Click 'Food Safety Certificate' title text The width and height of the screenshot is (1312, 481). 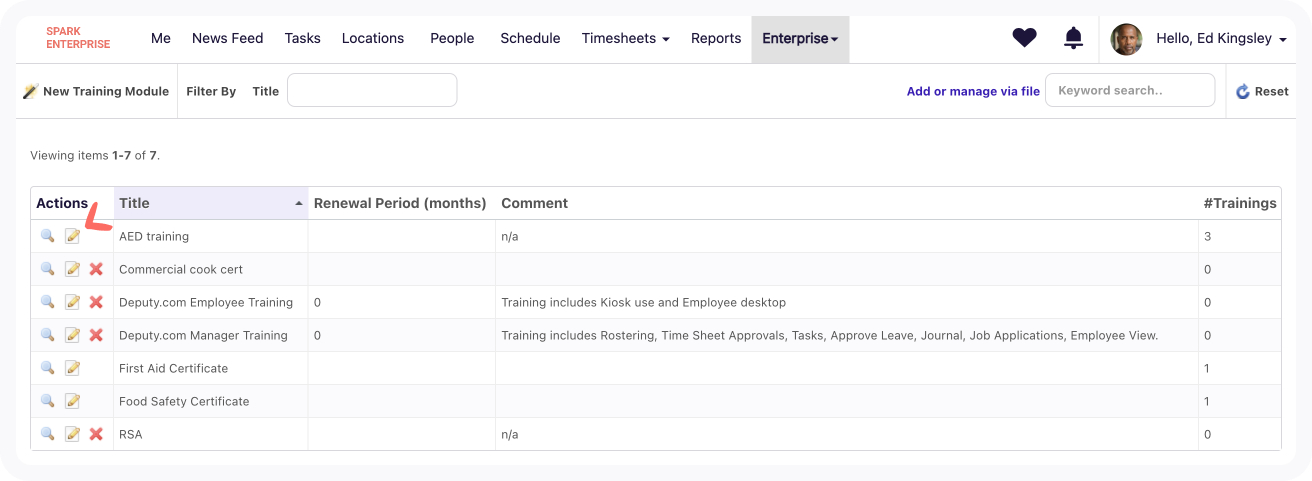184,401
